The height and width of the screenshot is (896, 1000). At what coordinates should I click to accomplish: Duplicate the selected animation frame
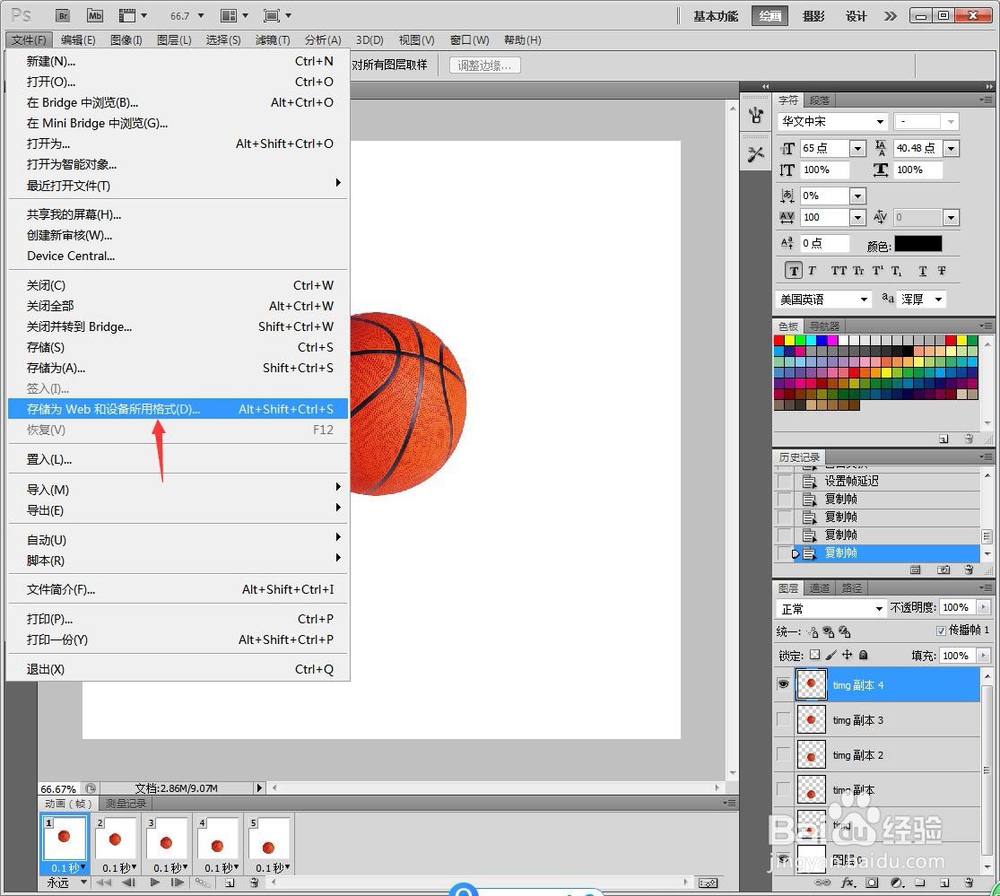point(230,883)
